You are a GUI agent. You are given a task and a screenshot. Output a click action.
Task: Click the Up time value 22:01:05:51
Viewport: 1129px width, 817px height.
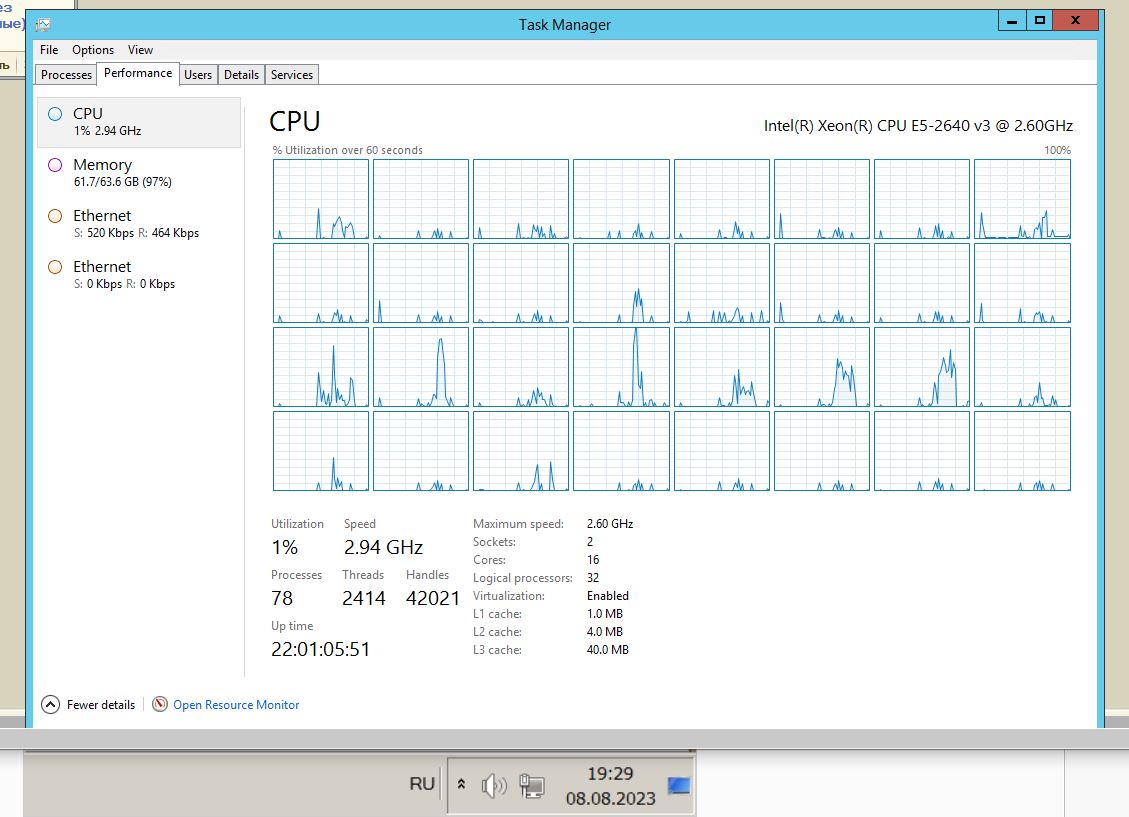320,649
